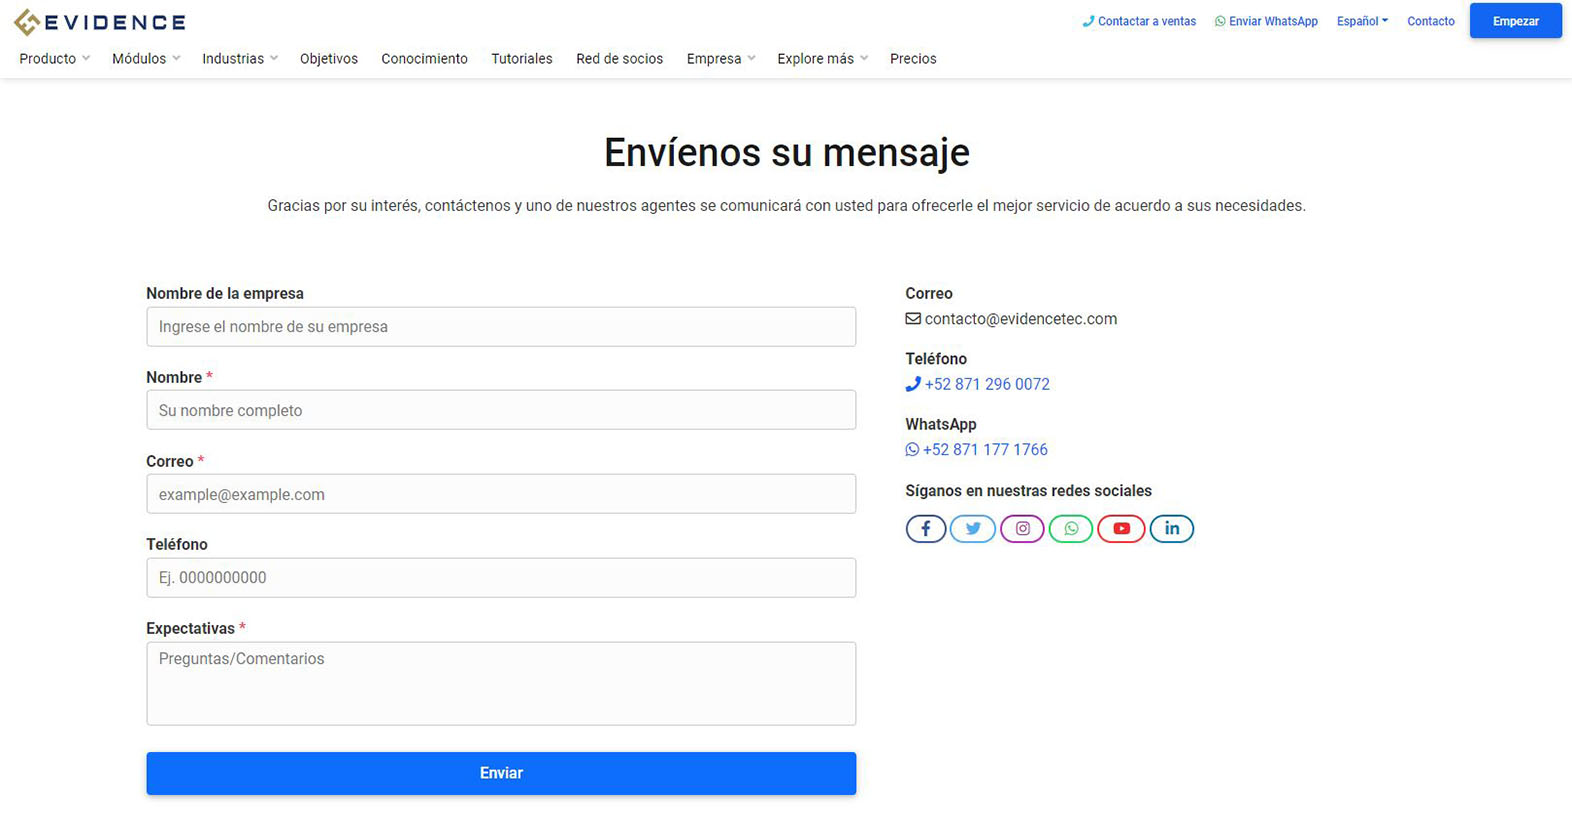1572x837 pixels.
Task: Open the Instagram social icon
Action: point(1022,528)
